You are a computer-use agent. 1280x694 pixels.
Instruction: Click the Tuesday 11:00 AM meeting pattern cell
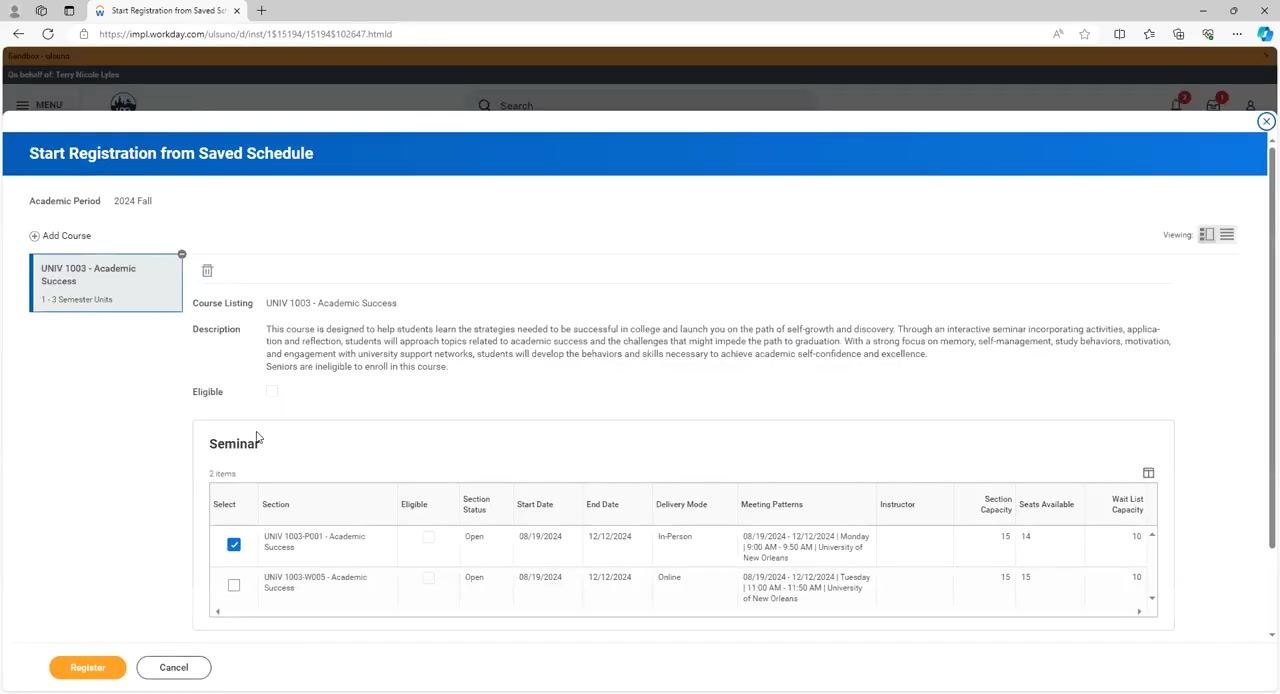pos(806,588)
